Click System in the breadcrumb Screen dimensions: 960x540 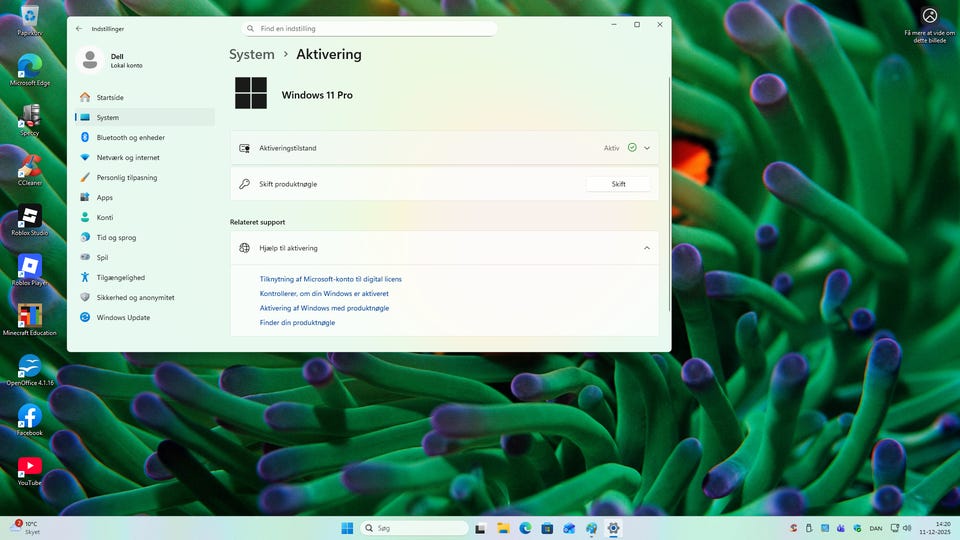(251, 55)
